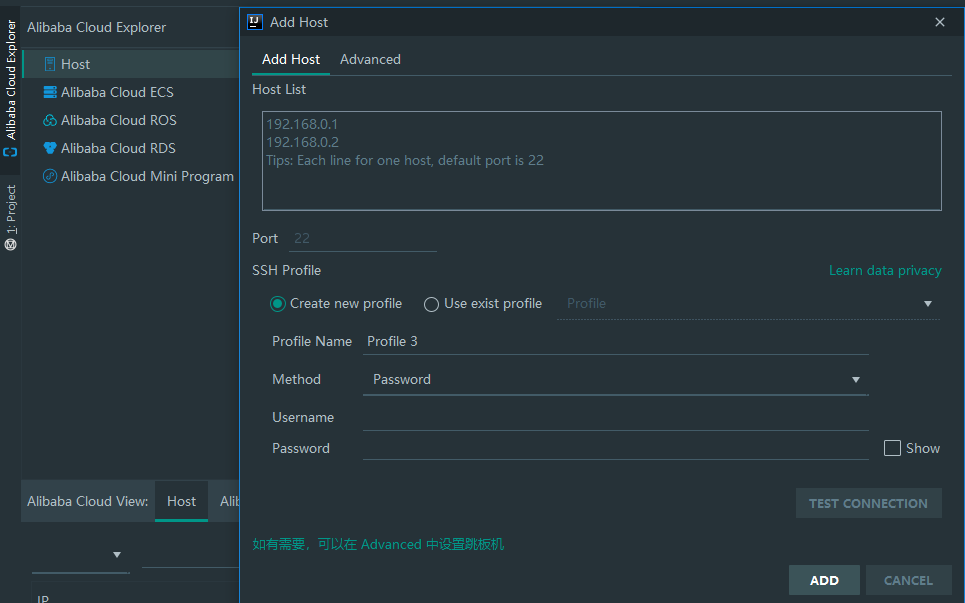Choose the Use exist profile option
Viewport: 965px width, 603px height.
tap(431, 304)
